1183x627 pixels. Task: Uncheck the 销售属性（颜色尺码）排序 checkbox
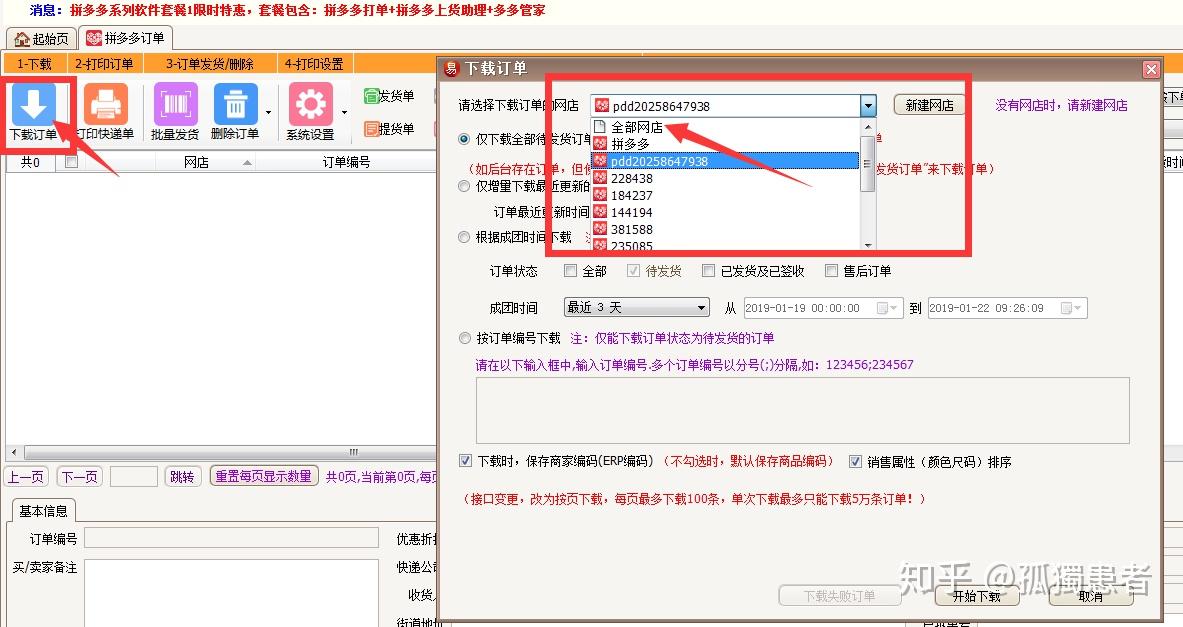tap(857, 461)
